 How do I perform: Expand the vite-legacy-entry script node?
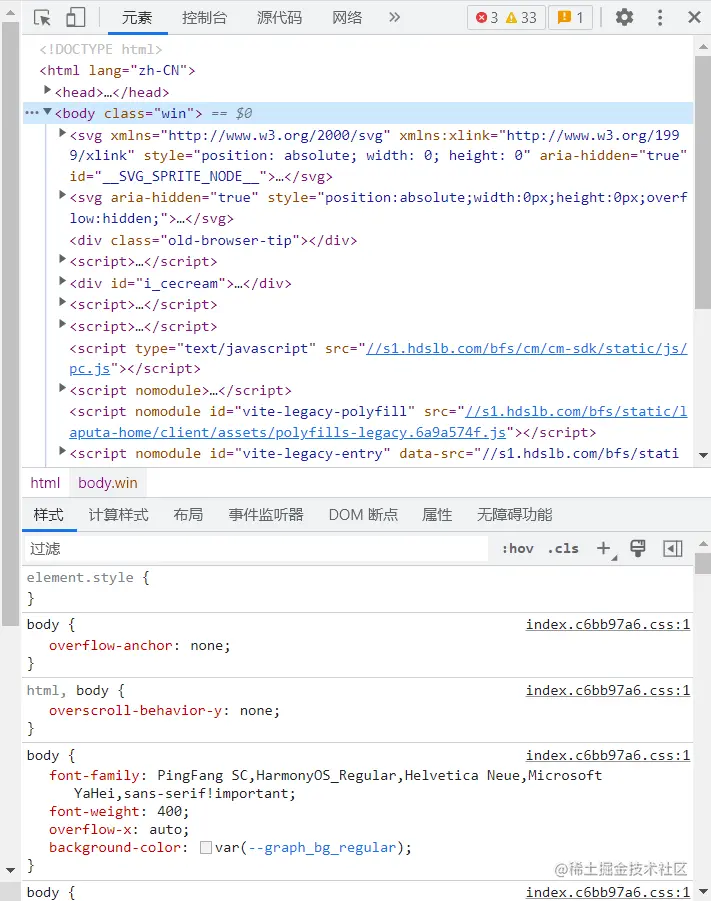(x=63, y=452)
